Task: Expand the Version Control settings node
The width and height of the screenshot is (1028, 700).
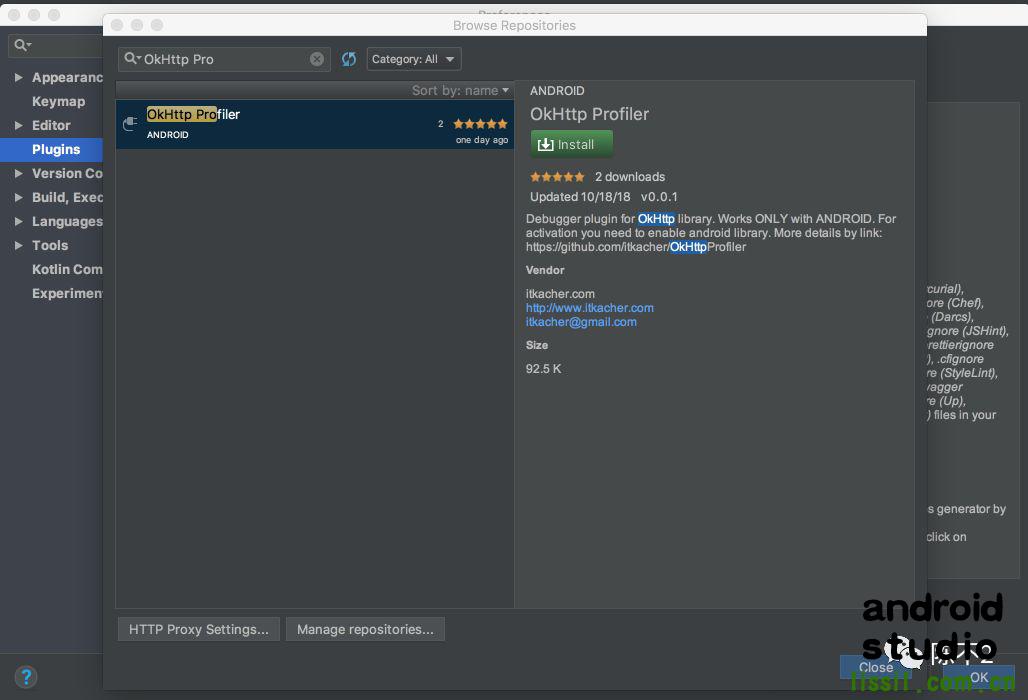Action: tap(18, 173)
